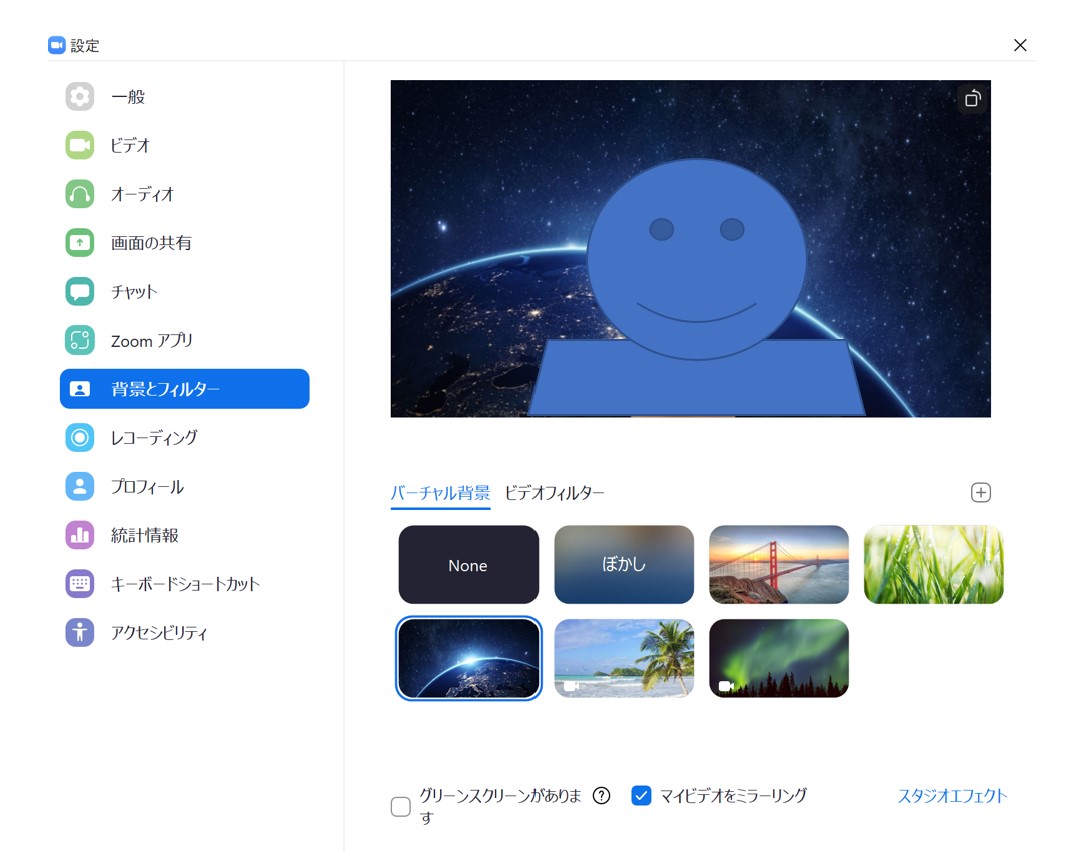Open the チャット label
Viewport: 1066px width, 852px height.
135,292
